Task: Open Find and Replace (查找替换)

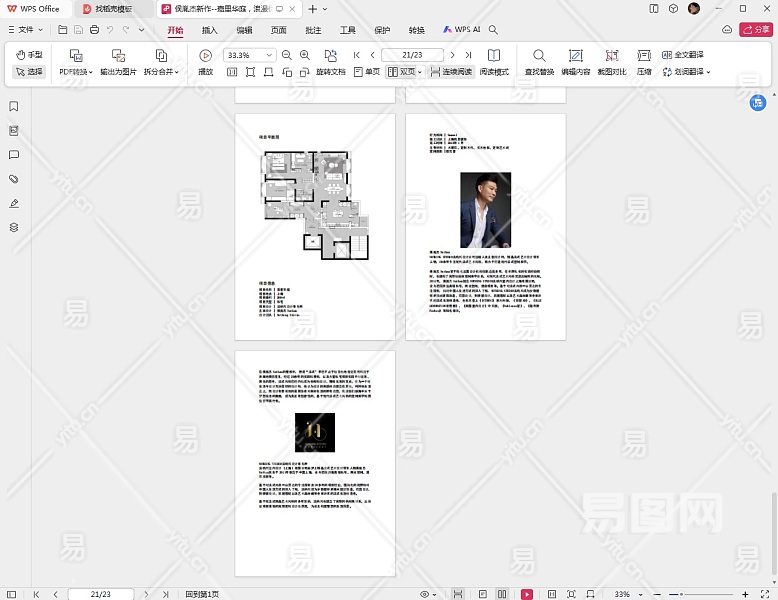Action: tap(539, 56)
